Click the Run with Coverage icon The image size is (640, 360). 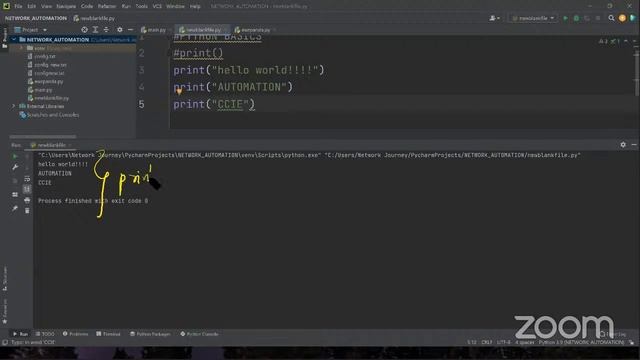(x=587, y=18)
